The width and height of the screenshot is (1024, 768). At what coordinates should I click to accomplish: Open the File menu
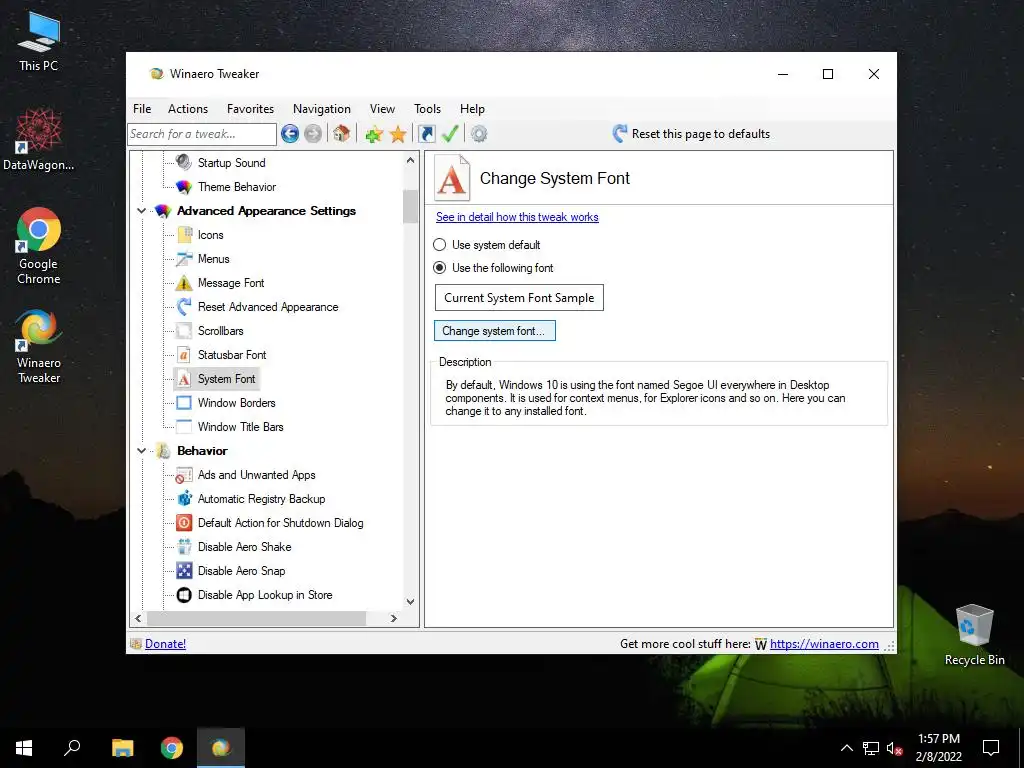coord(142,109)
